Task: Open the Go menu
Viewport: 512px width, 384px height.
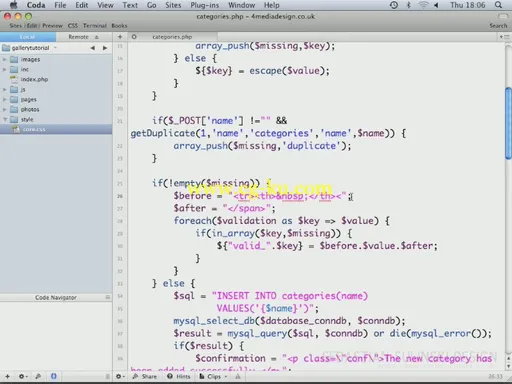Action: coord(151,5)
